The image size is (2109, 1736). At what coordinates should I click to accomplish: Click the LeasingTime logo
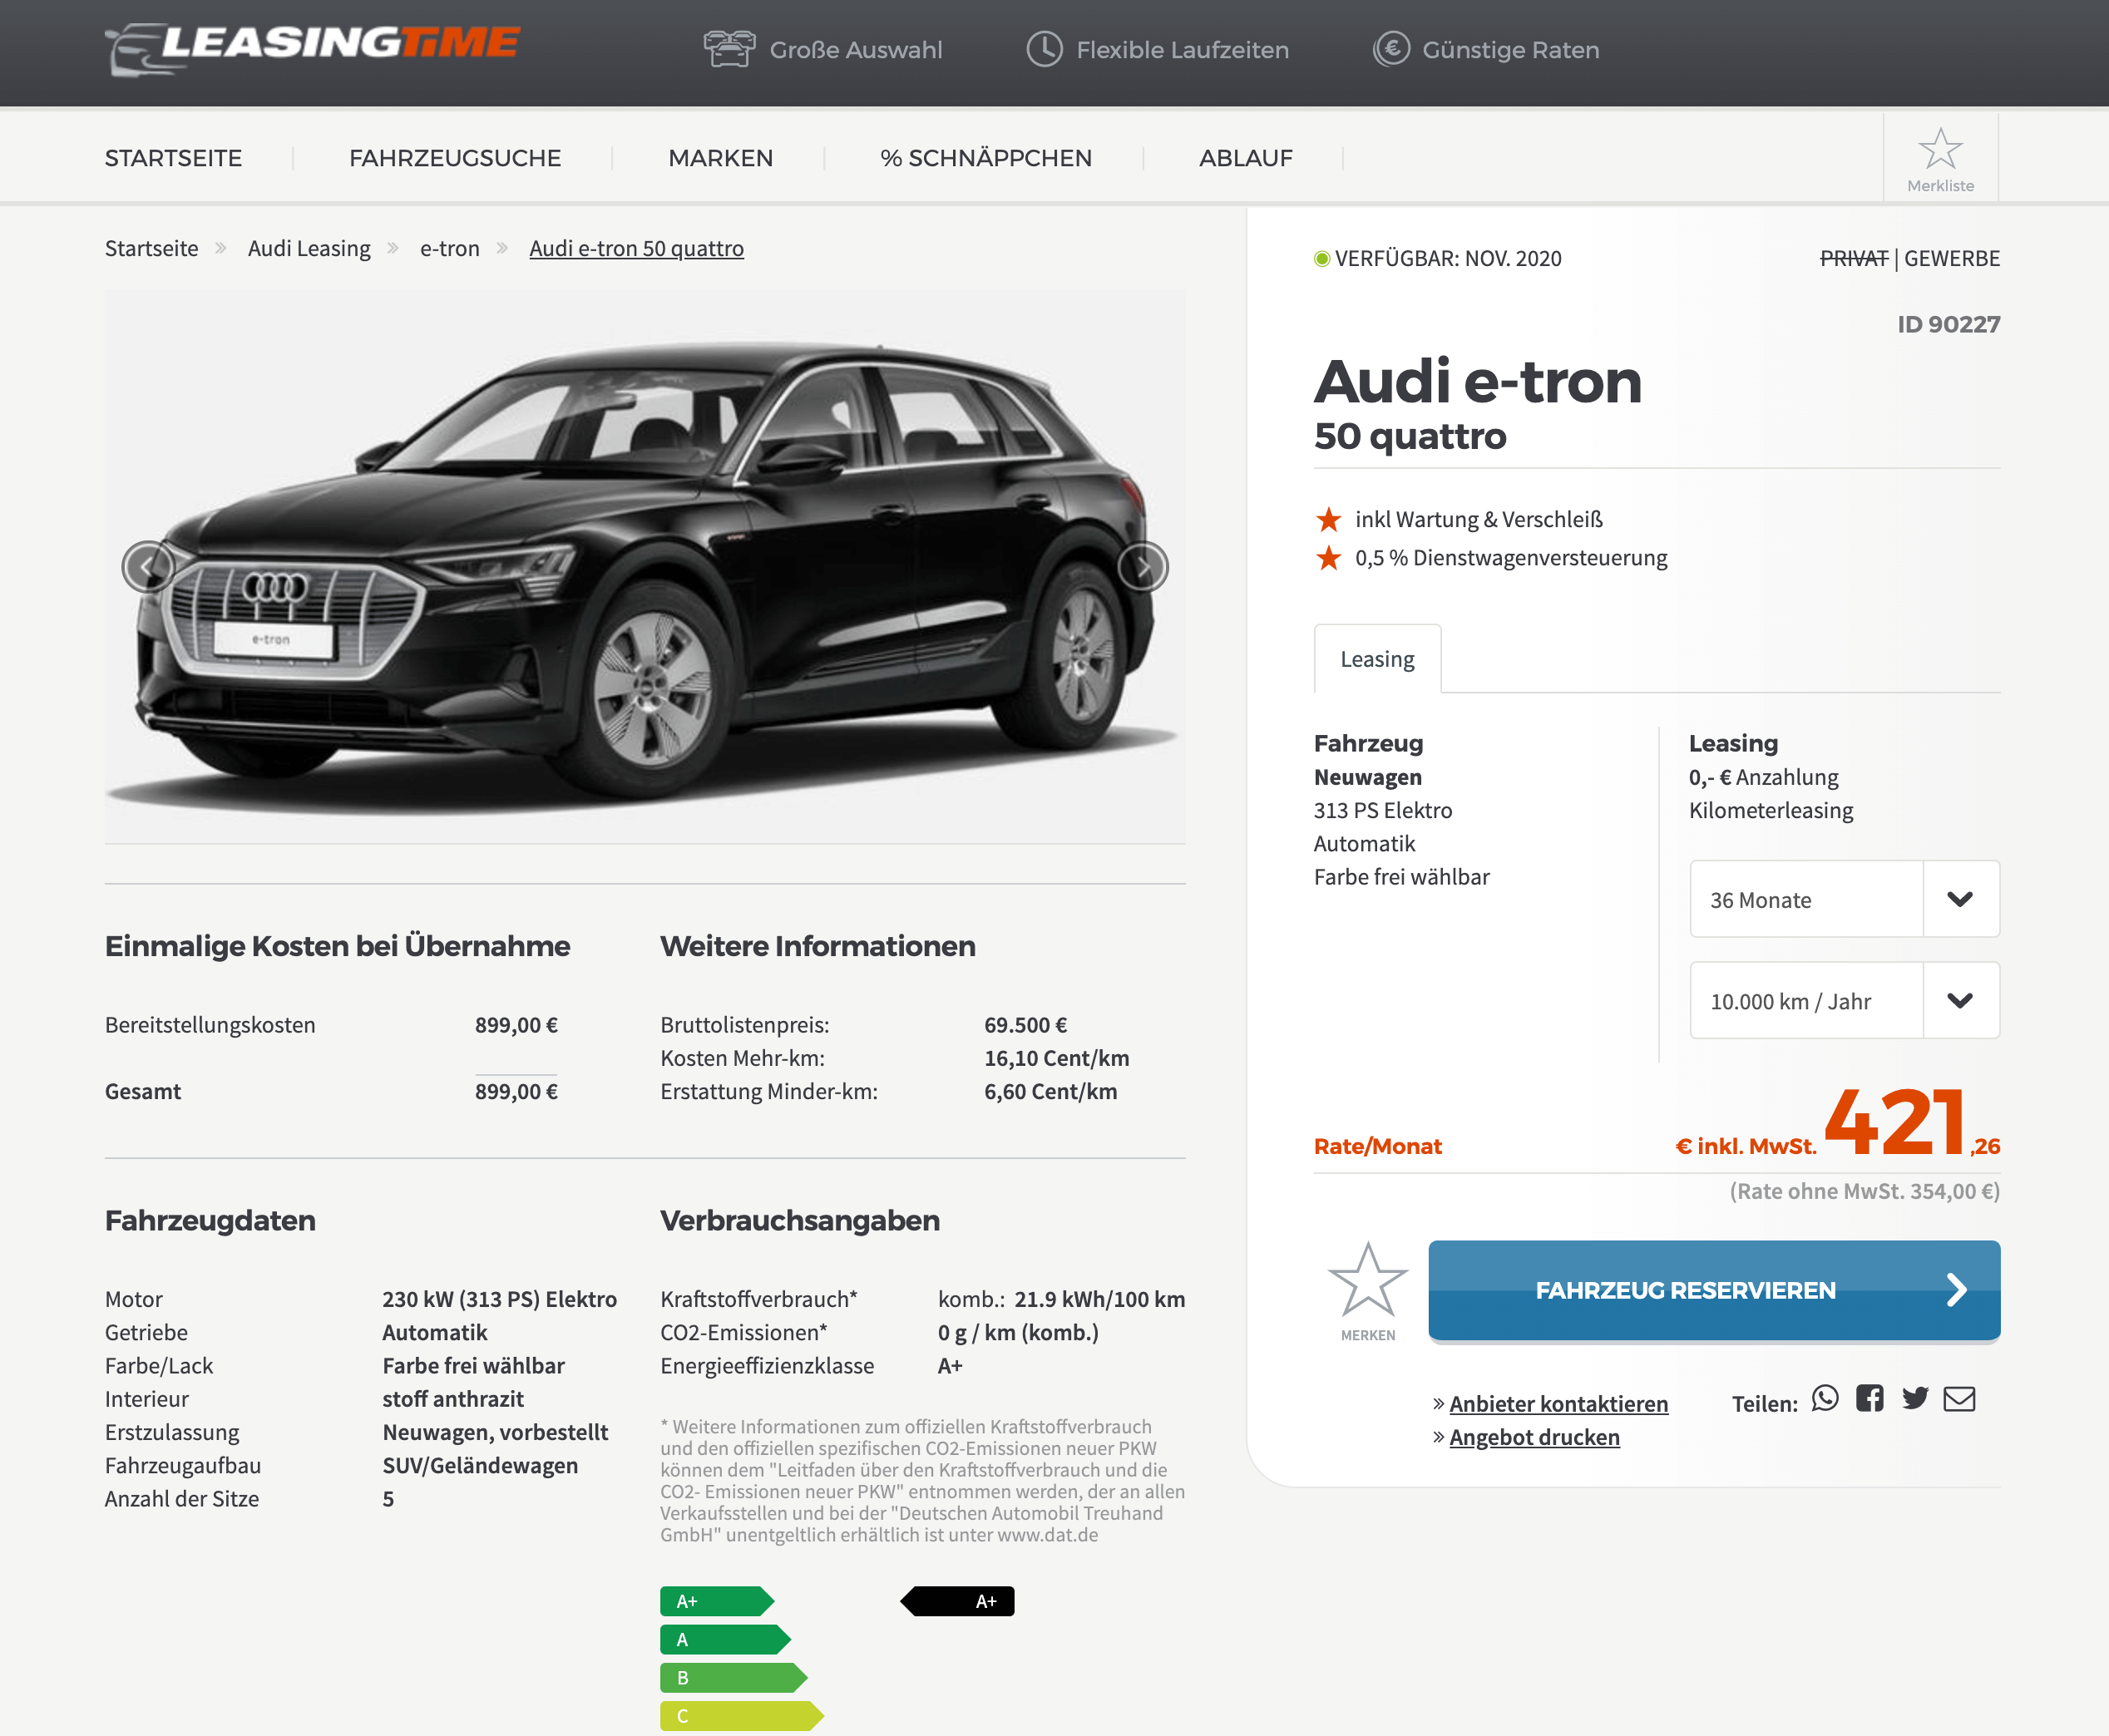point(312,48)
